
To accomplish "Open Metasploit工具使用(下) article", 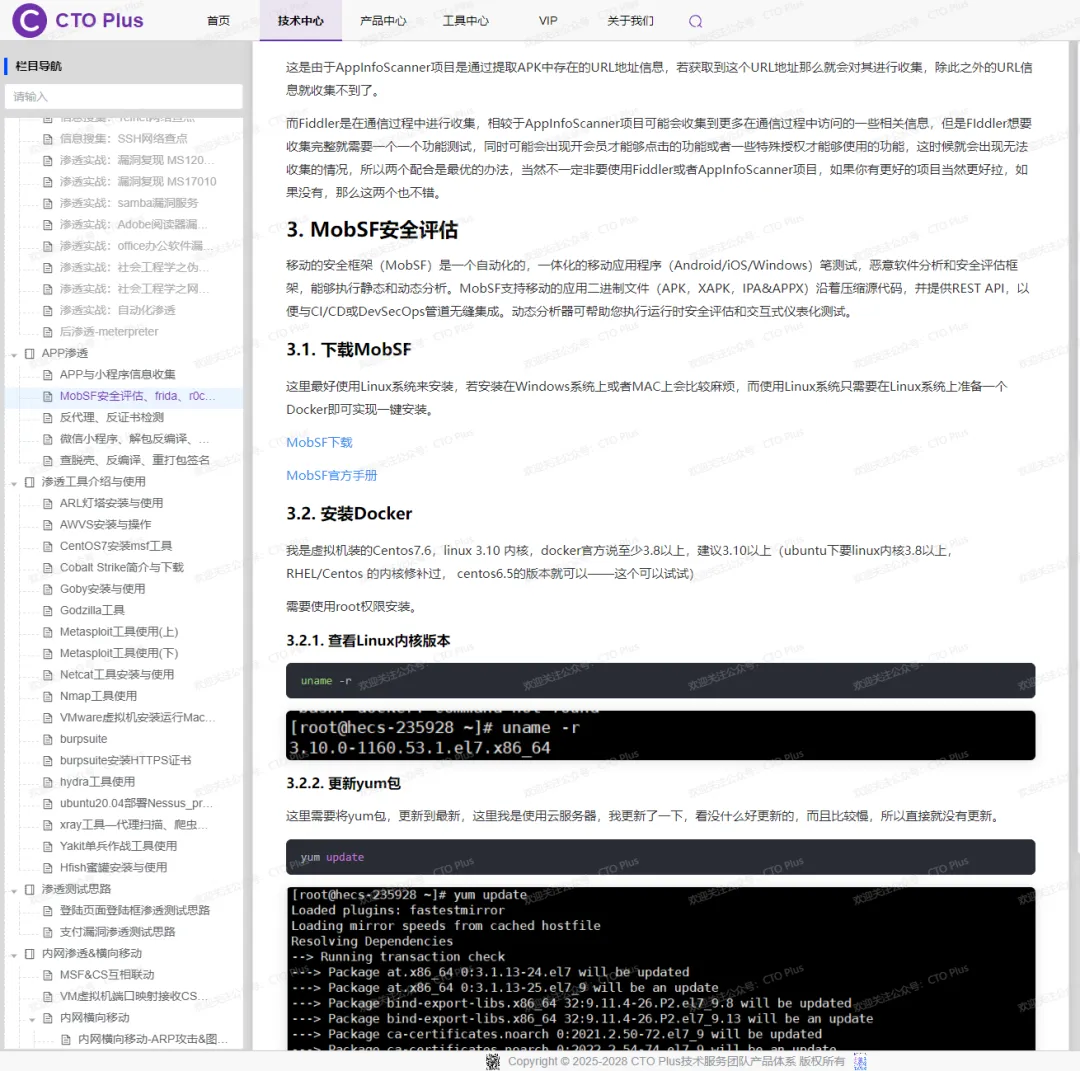I will [118, 653].
